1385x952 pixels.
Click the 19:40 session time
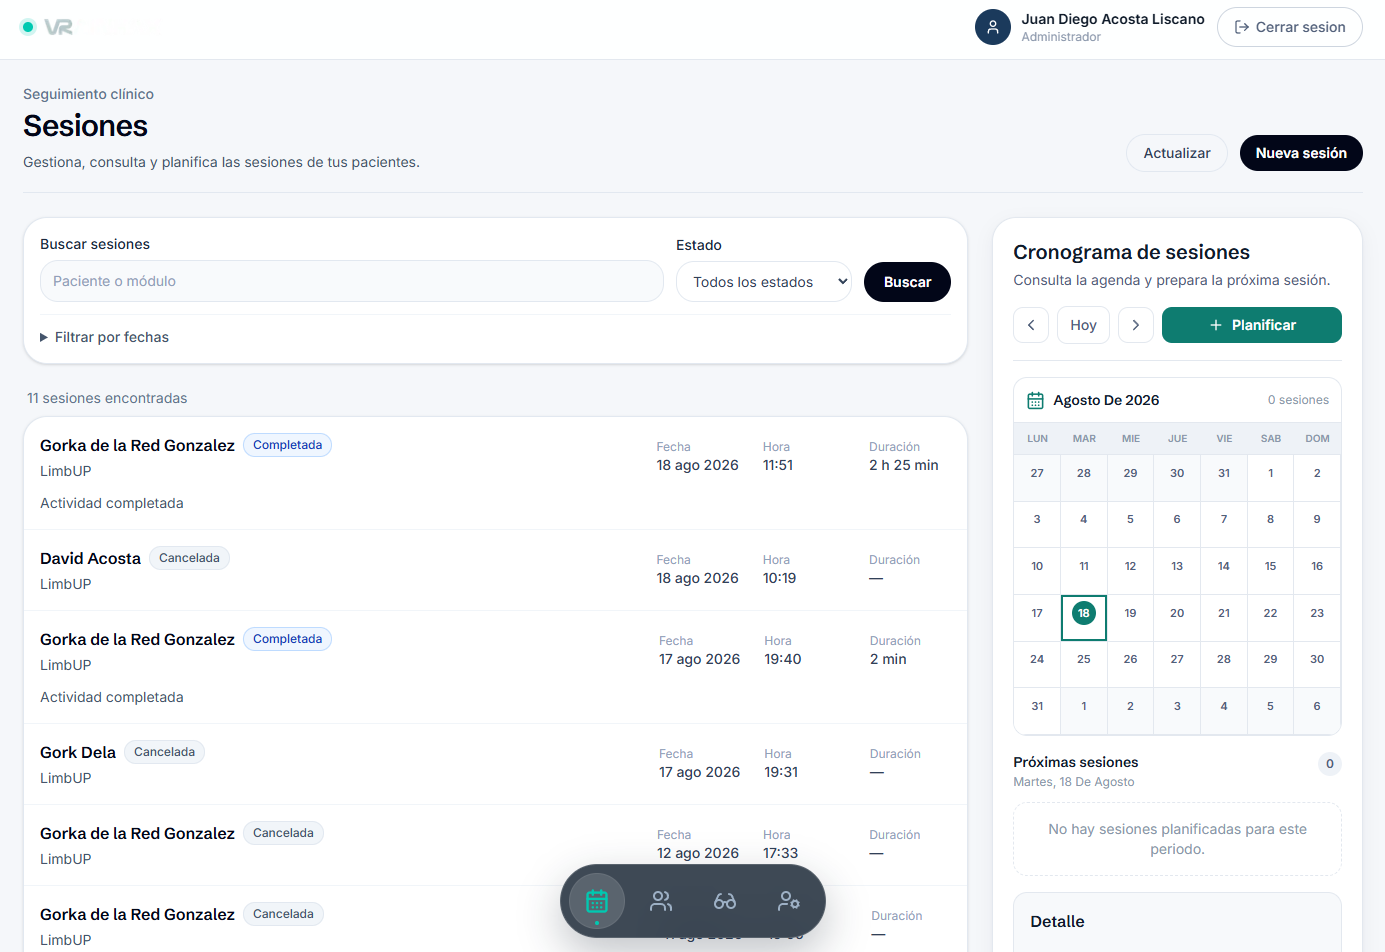pyautogui.click(x=783, y=659)
